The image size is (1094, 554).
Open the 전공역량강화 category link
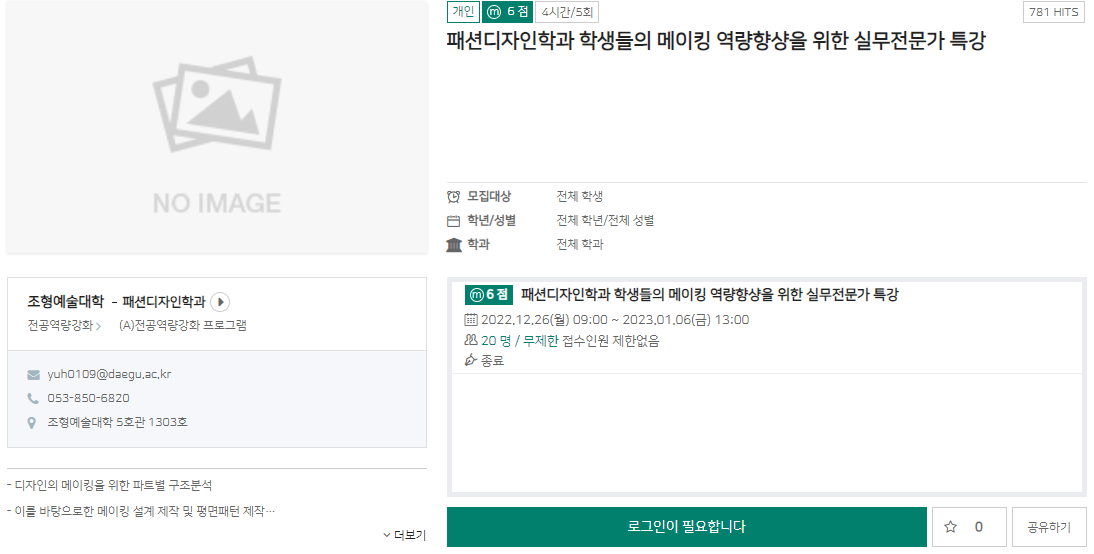tap(64, 325)
